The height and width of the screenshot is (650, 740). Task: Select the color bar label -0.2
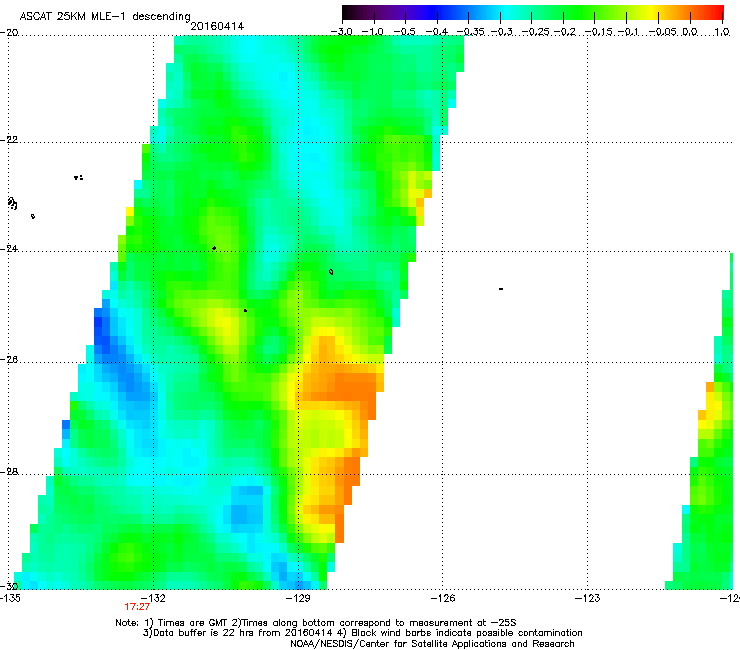click(565, 32)
